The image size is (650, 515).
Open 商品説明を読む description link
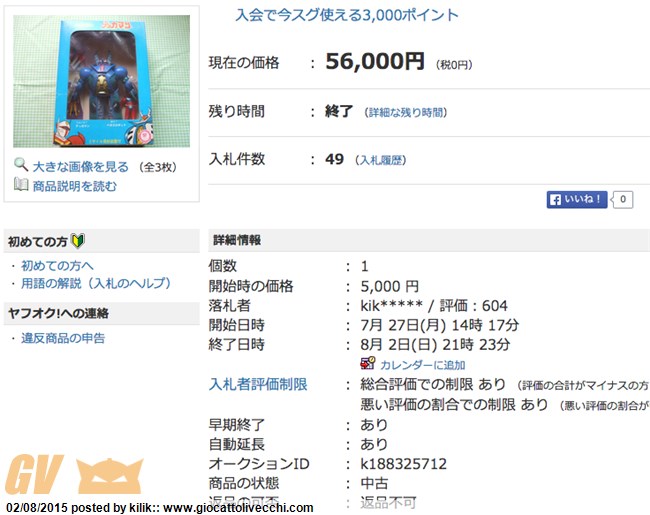(75, 186)
